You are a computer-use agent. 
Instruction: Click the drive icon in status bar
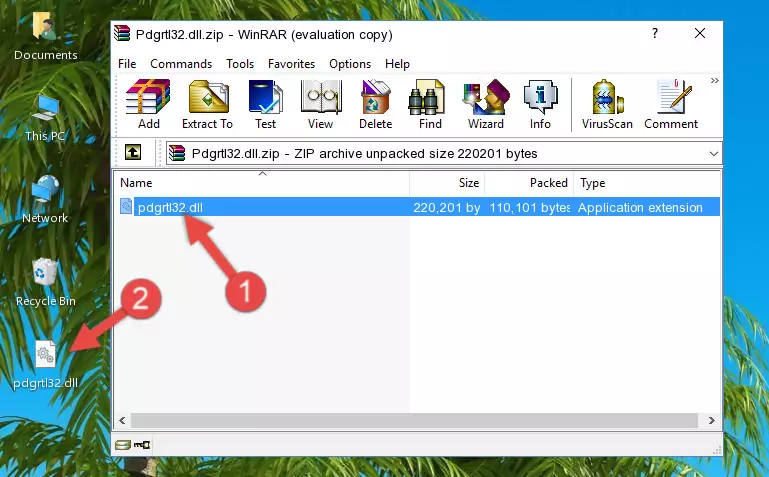click(123, 445)
